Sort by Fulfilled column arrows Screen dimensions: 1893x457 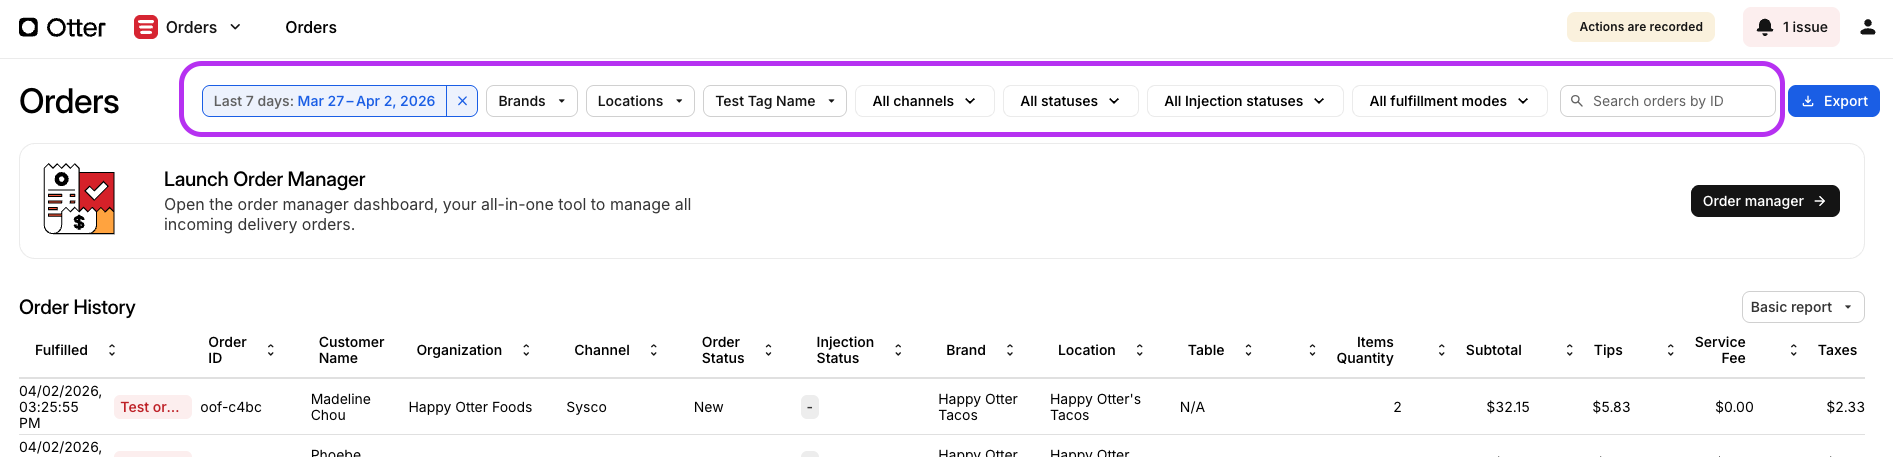tap(112, 350)
